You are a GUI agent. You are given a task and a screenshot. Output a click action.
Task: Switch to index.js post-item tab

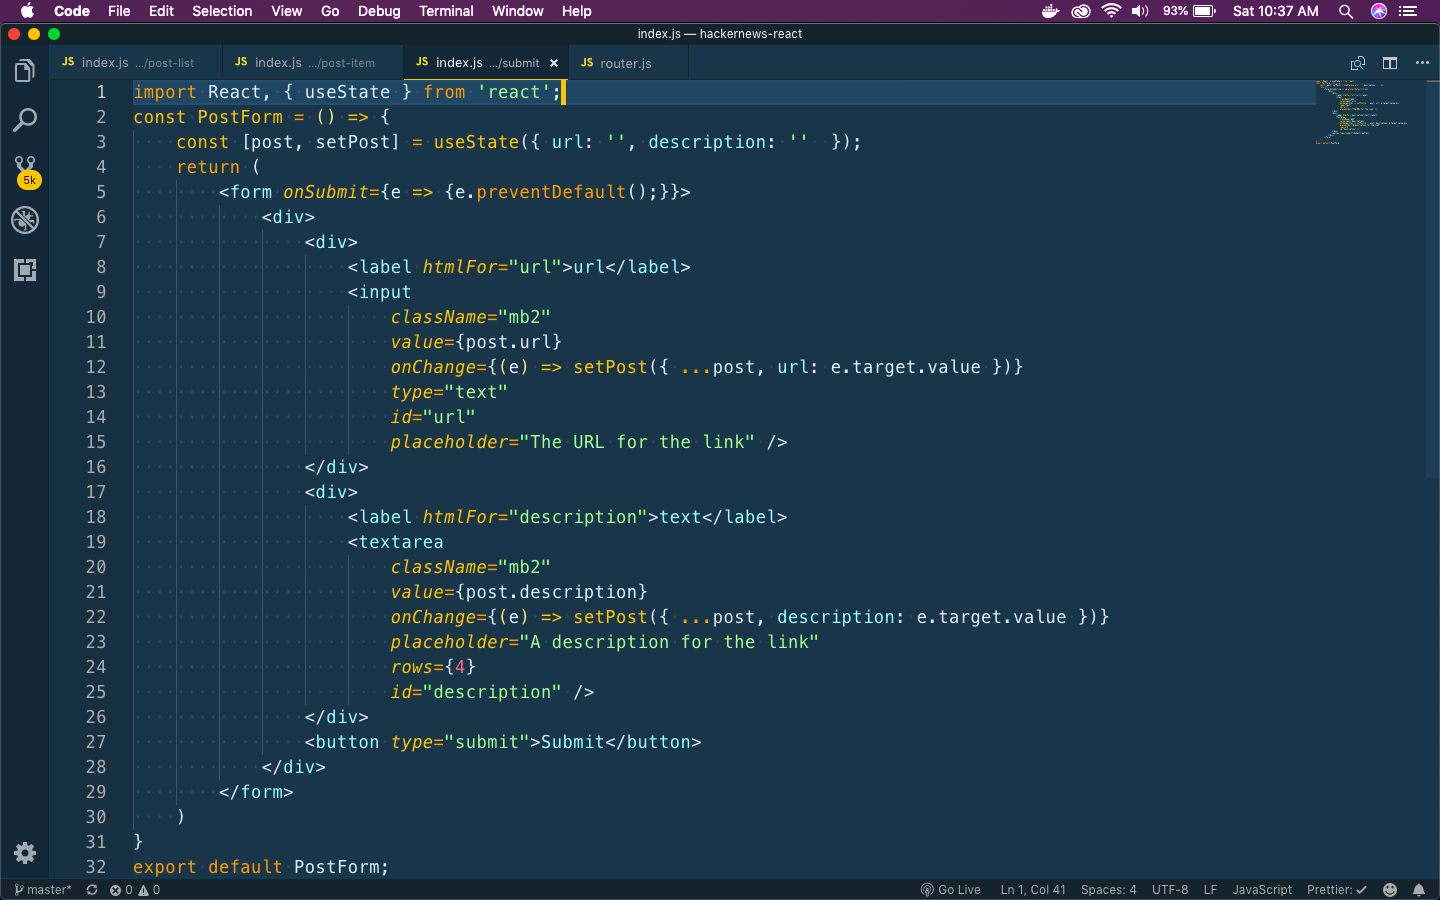tap(312, 63)
